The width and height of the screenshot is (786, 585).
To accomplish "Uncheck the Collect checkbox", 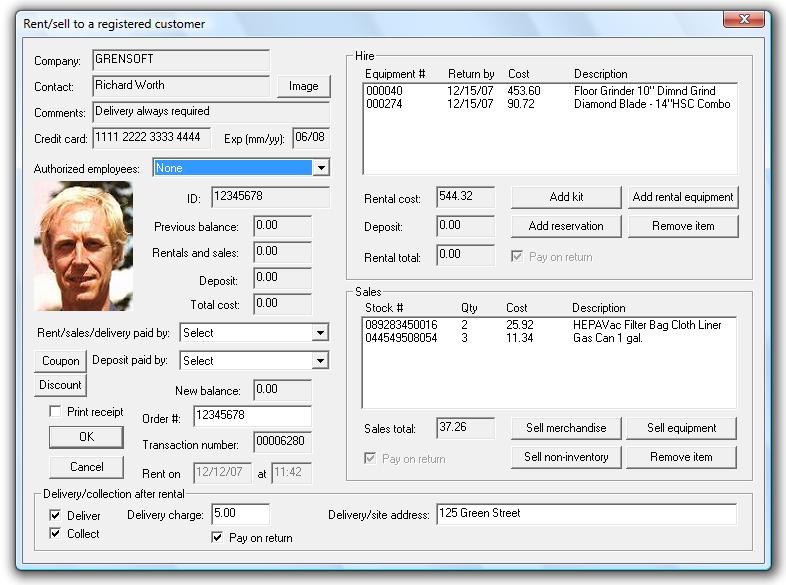I will coord(56,534).
